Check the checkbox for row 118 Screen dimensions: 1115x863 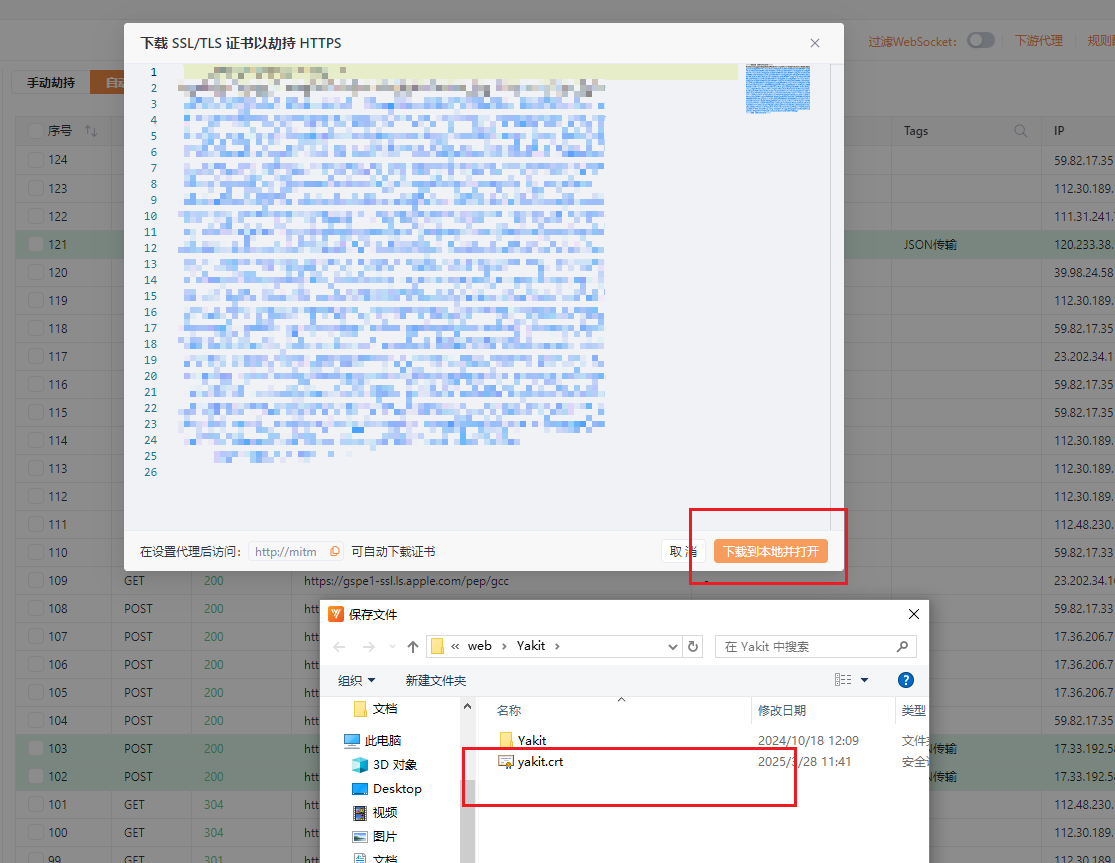point(36,328)
